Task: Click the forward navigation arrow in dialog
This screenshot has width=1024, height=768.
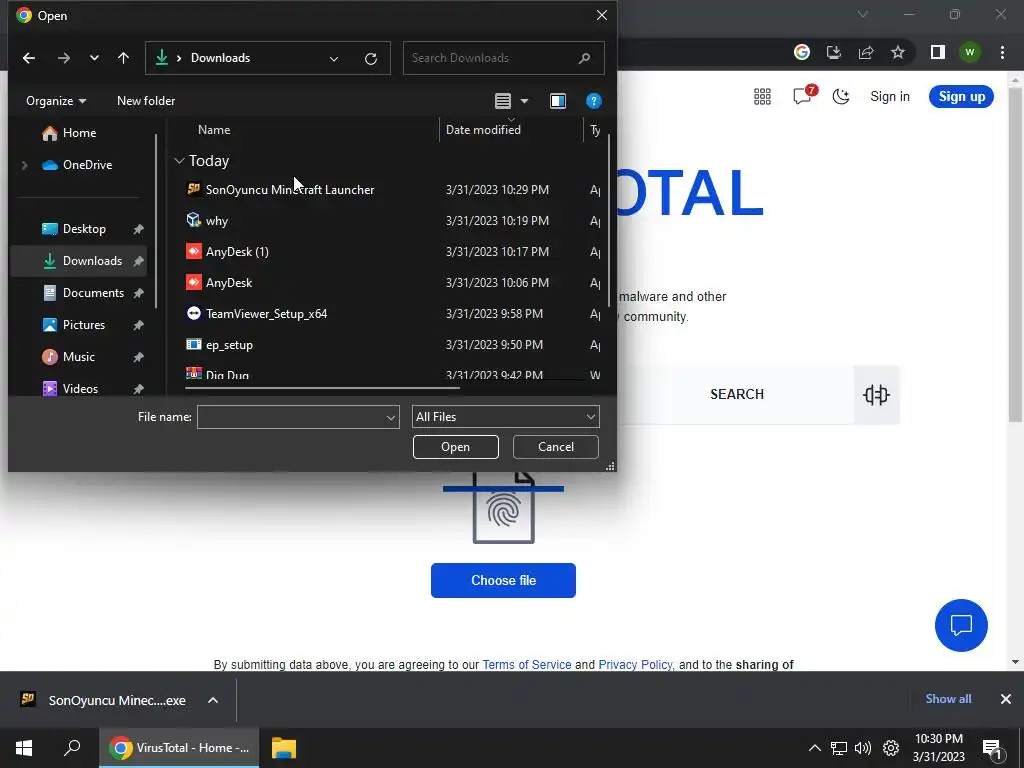Action: tap(63, 58)
